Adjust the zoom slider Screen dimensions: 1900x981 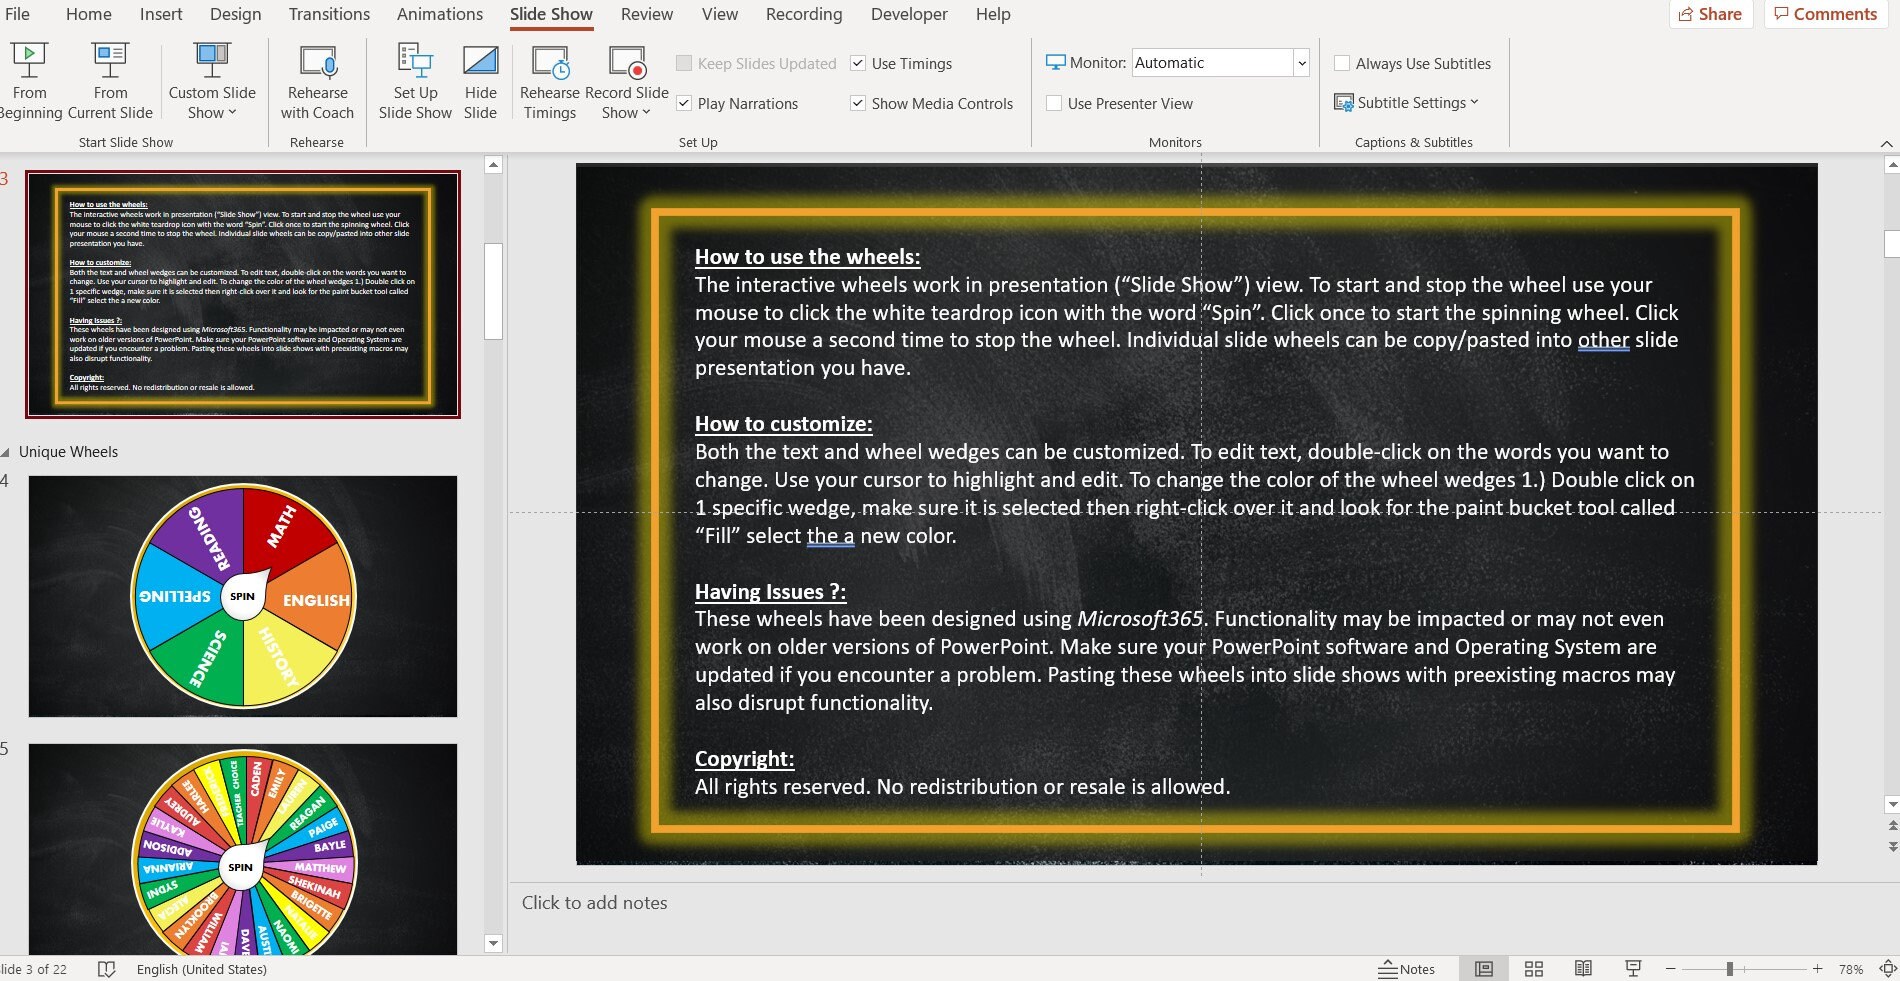(1728, 969)
